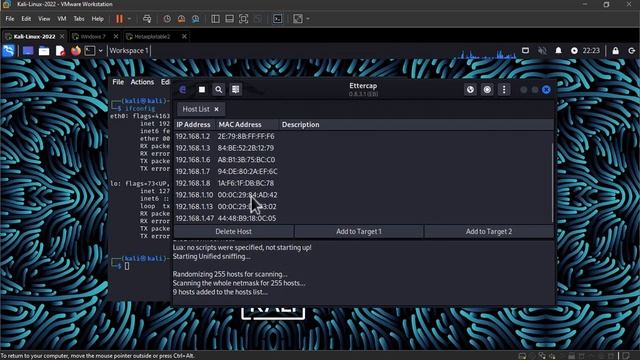
Task: Open VMware Tabs menu
Action: click(79, 19)
